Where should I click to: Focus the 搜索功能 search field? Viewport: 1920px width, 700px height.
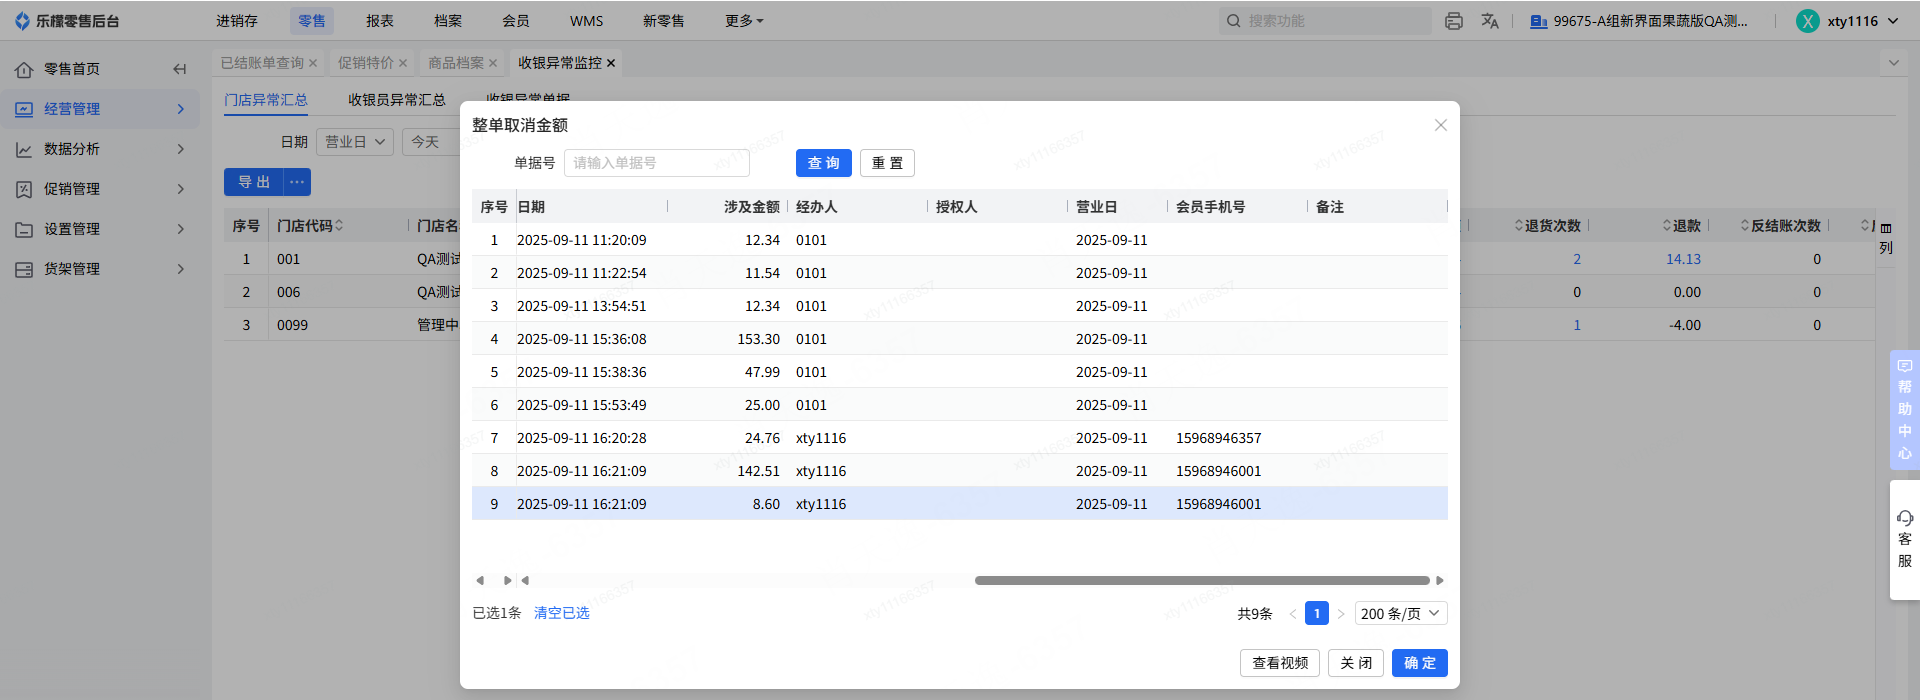pos(1326,21)
